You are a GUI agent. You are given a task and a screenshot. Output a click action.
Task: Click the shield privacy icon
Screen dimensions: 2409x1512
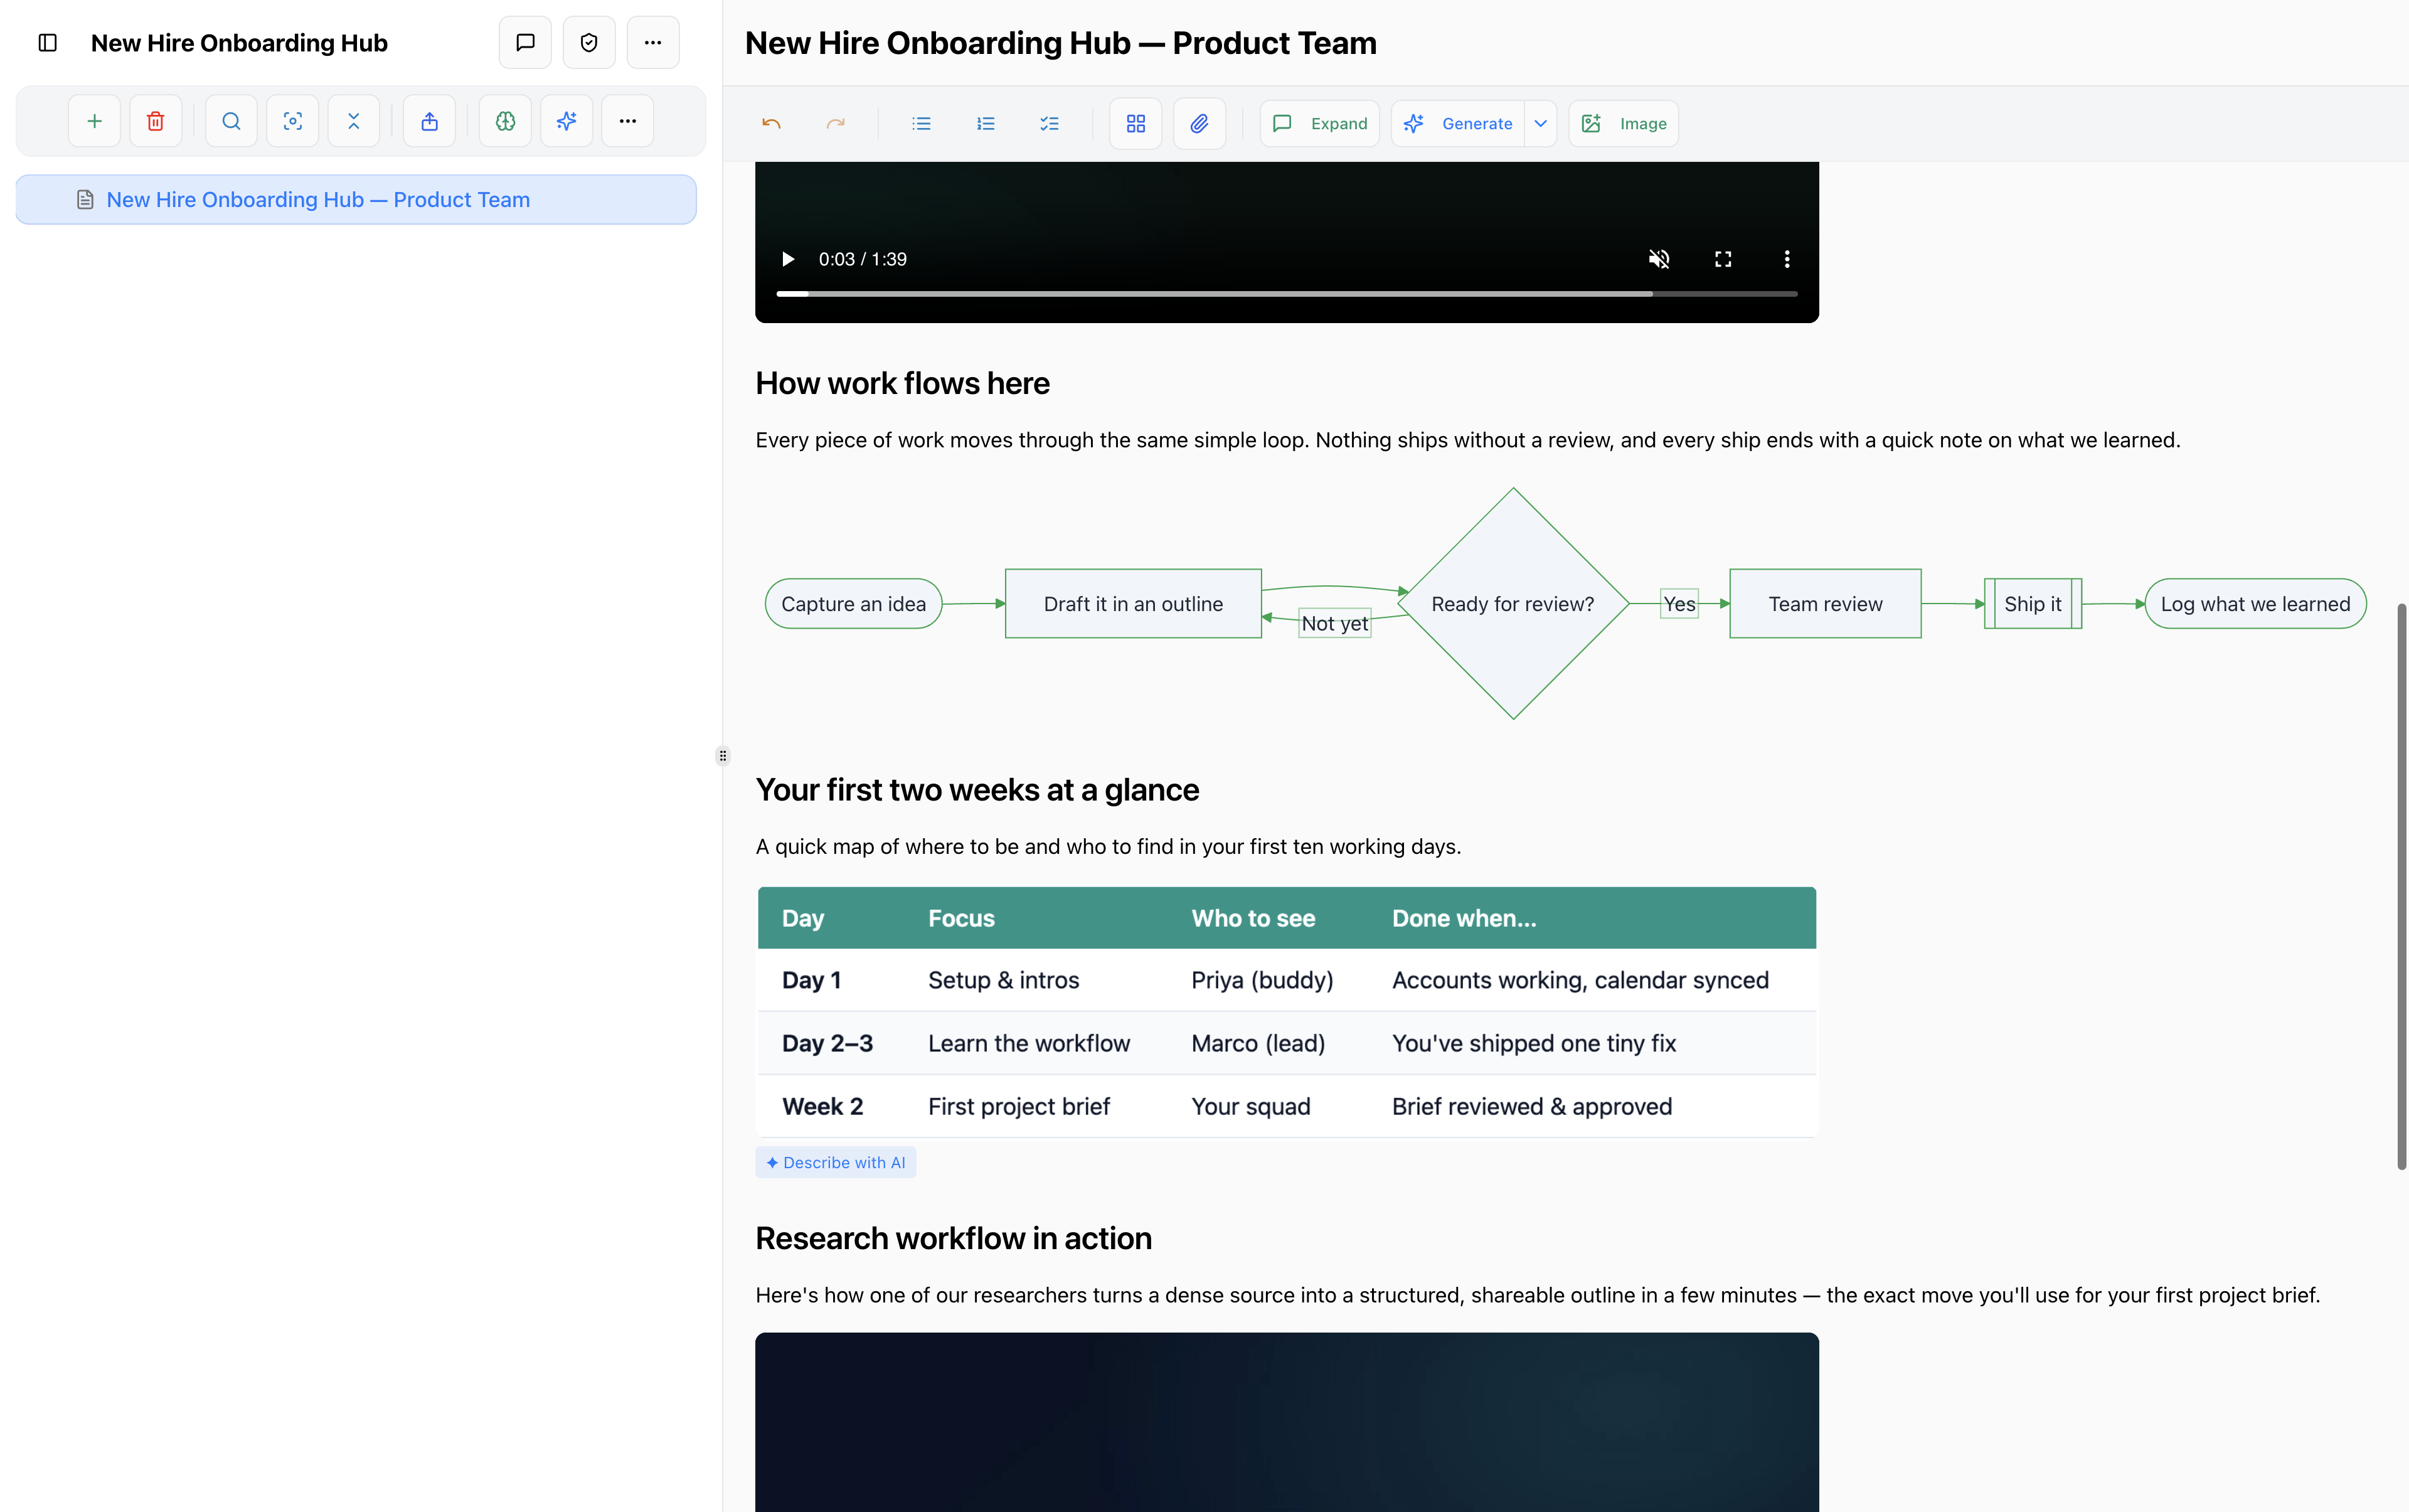pyautogui.click(x=589, y=42)
